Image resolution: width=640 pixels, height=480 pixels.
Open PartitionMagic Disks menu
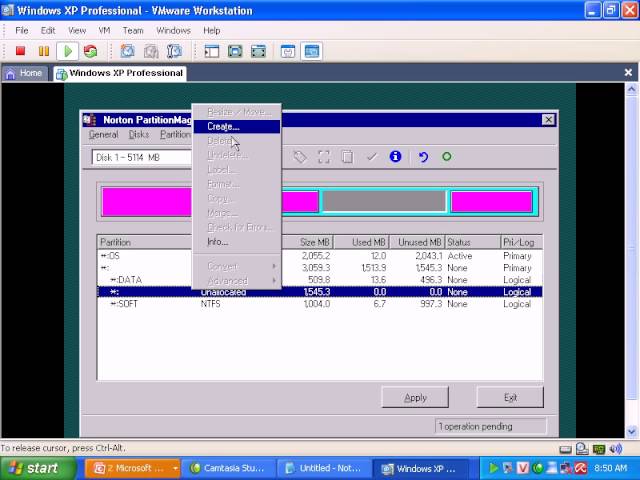[139, 135]
